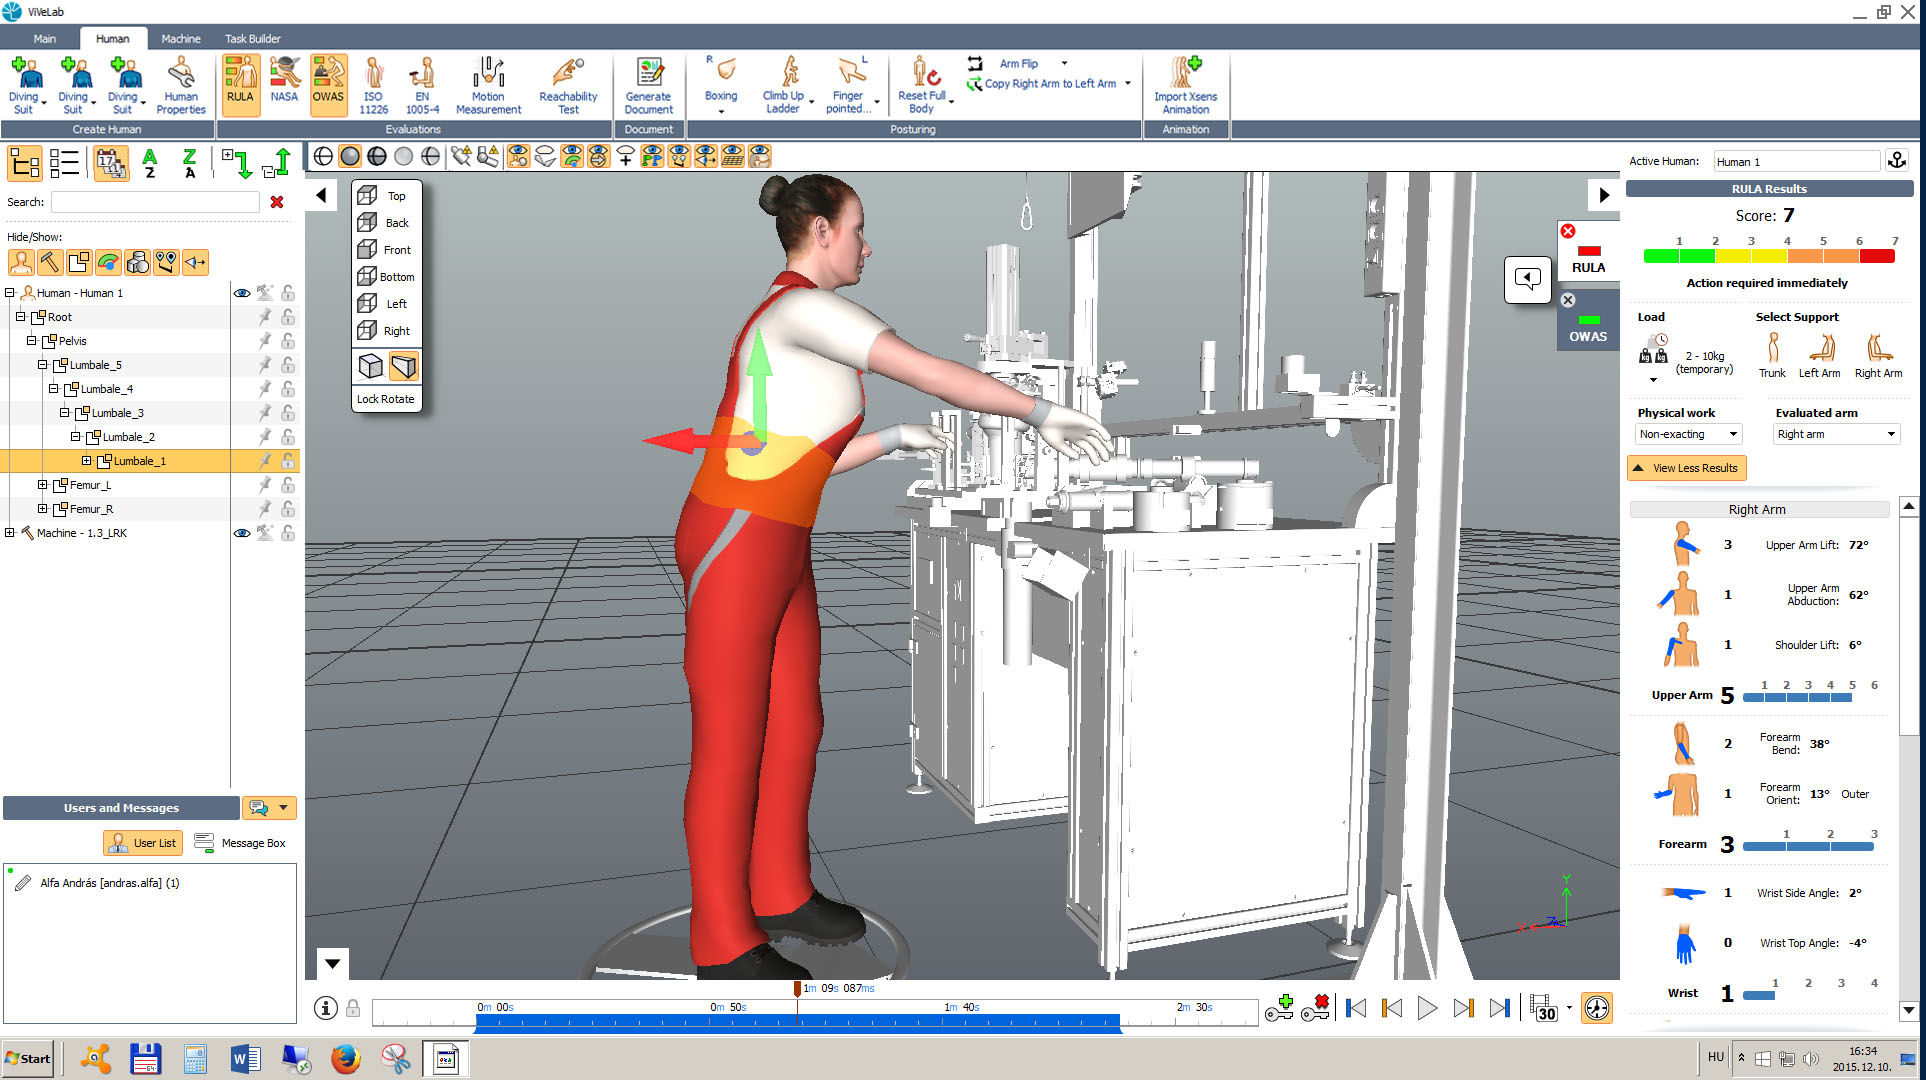Viewport: 1926px width, 1080px height.
Task: Delete keyframe with red X key
Action: coord(1316,1008)
